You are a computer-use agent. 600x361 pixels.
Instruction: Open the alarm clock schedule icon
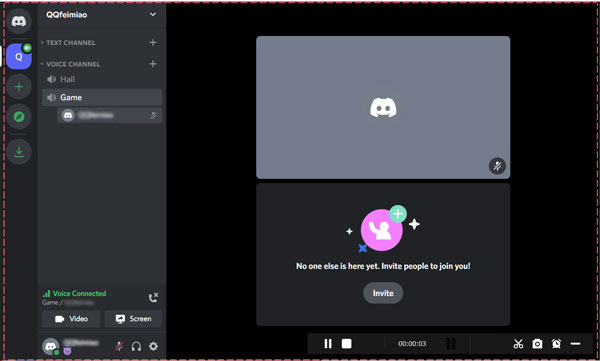556,344
